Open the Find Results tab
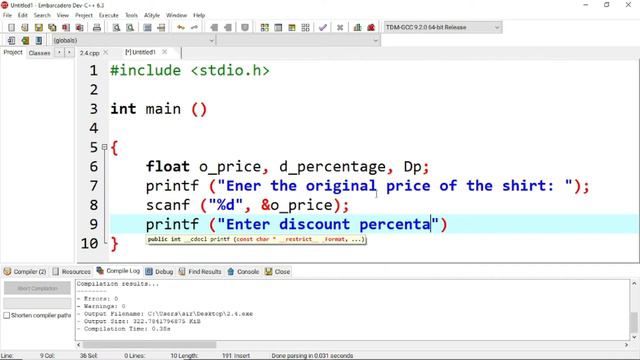 pyautogui.click(x=200, y=271)
